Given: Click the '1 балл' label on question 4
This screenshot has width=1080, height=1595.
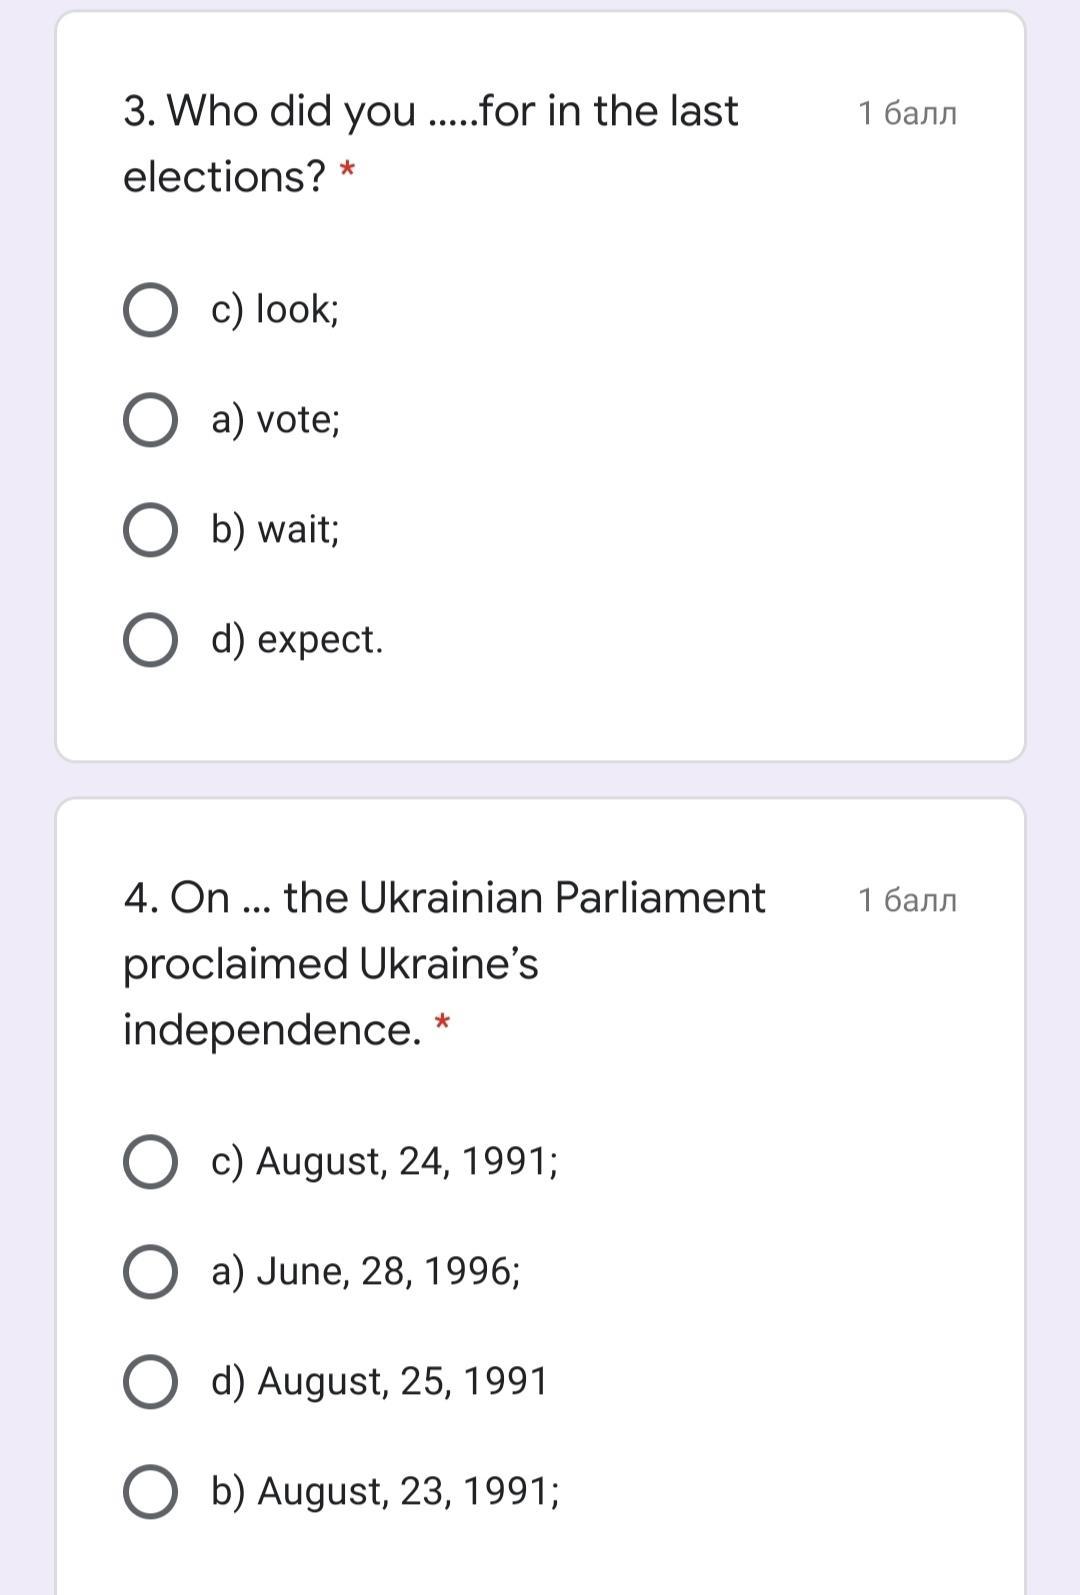Looking at the screenshot, I should pyautogui.click(x=907, y=900).
